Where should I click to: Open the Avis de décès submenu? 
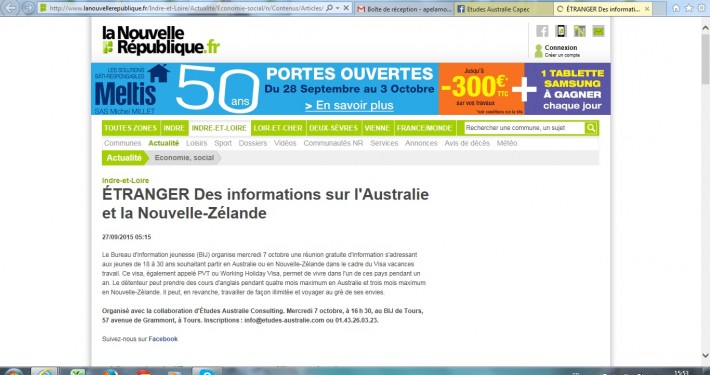467,143
